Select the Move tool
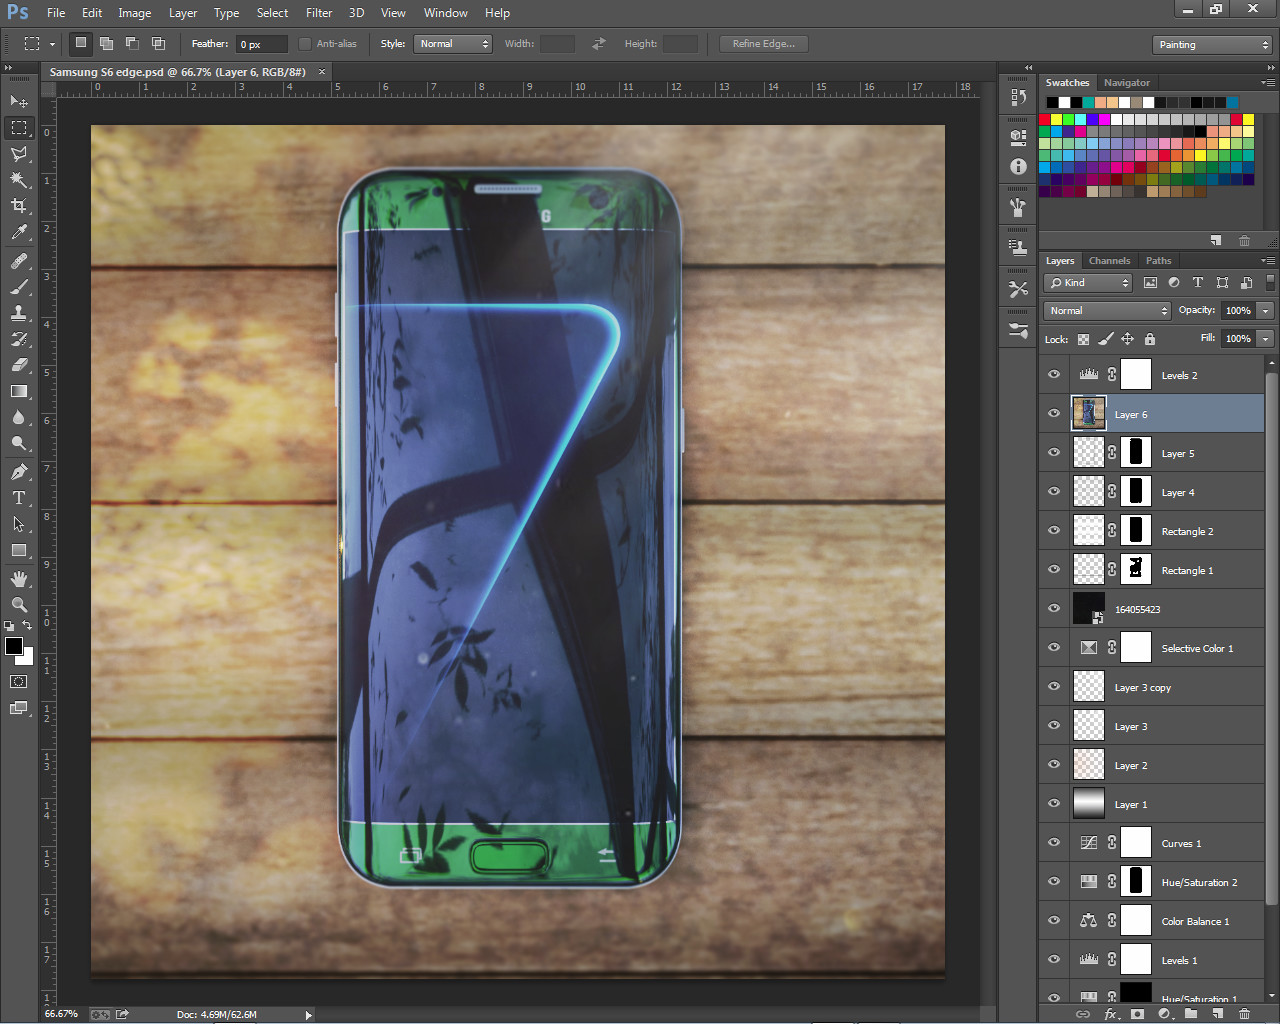1280x1024 pixels. [19, 101]
